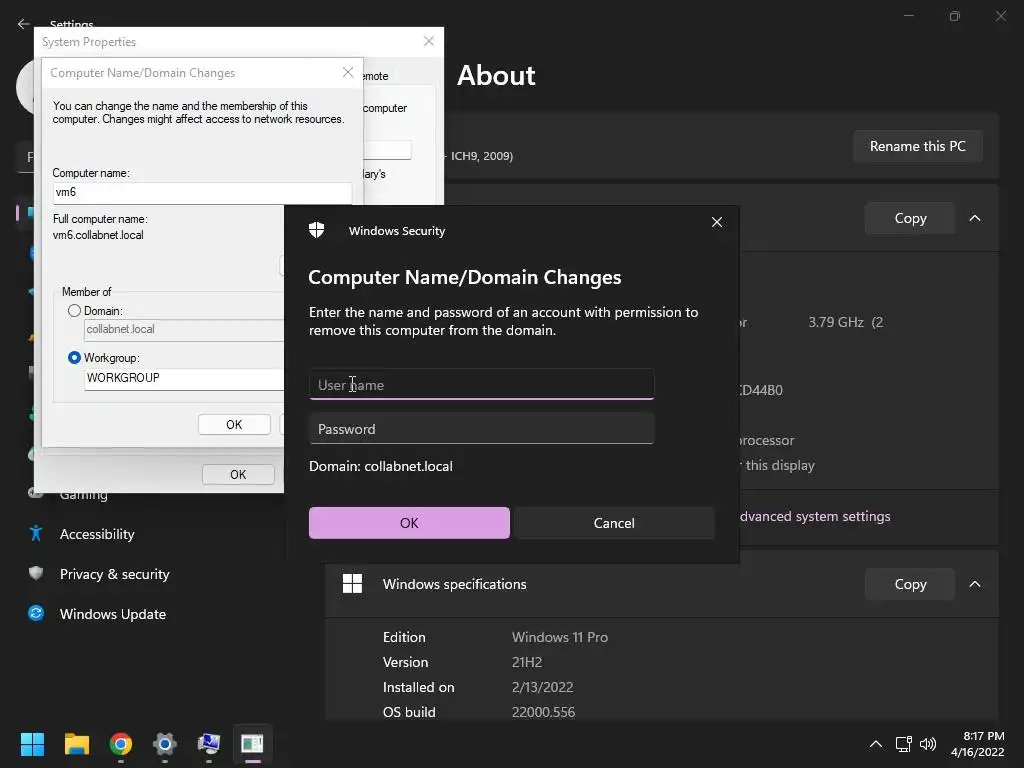Click the Privacy & security shield icon

coord(36,573)
